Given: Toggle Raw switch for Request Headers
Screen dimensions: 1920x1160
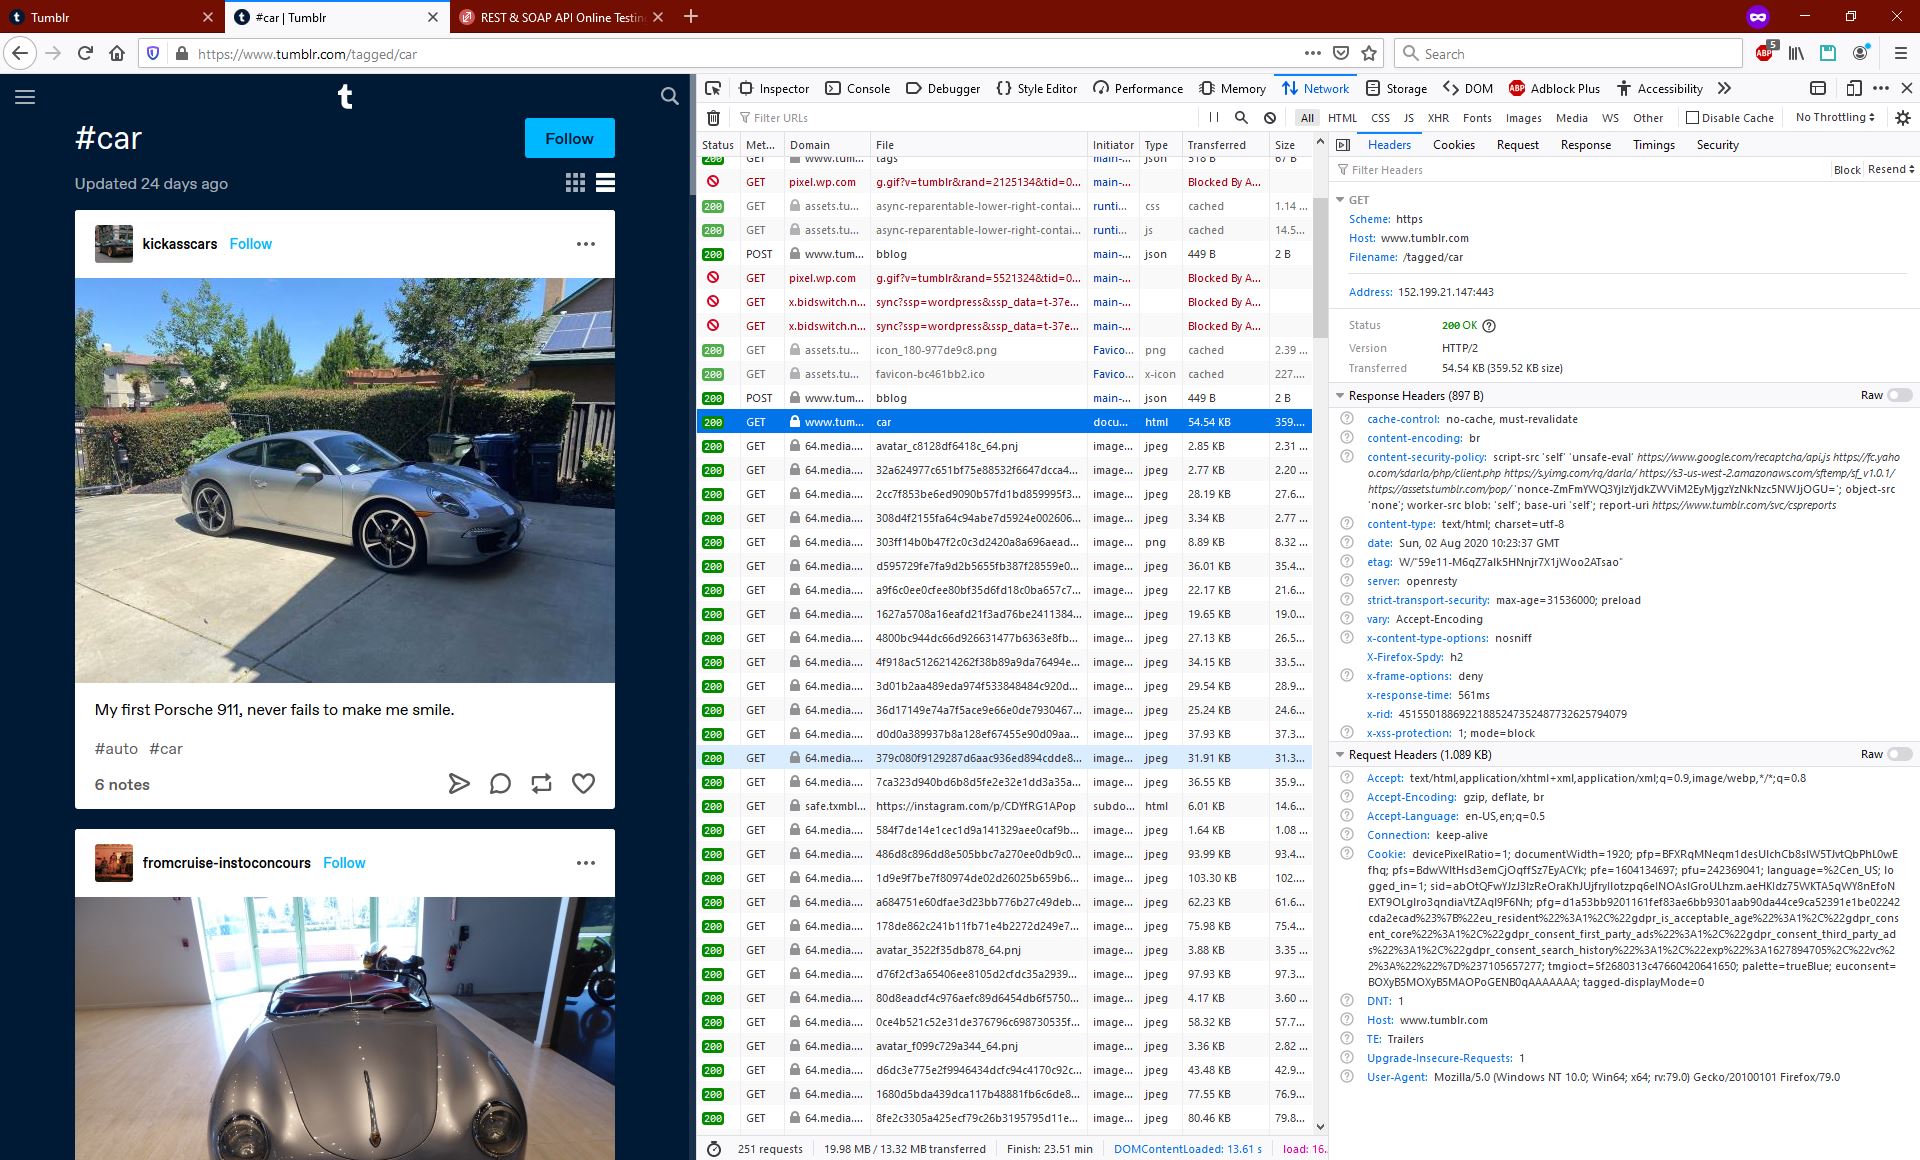Looking at the screenshot, I should 1899,755.
